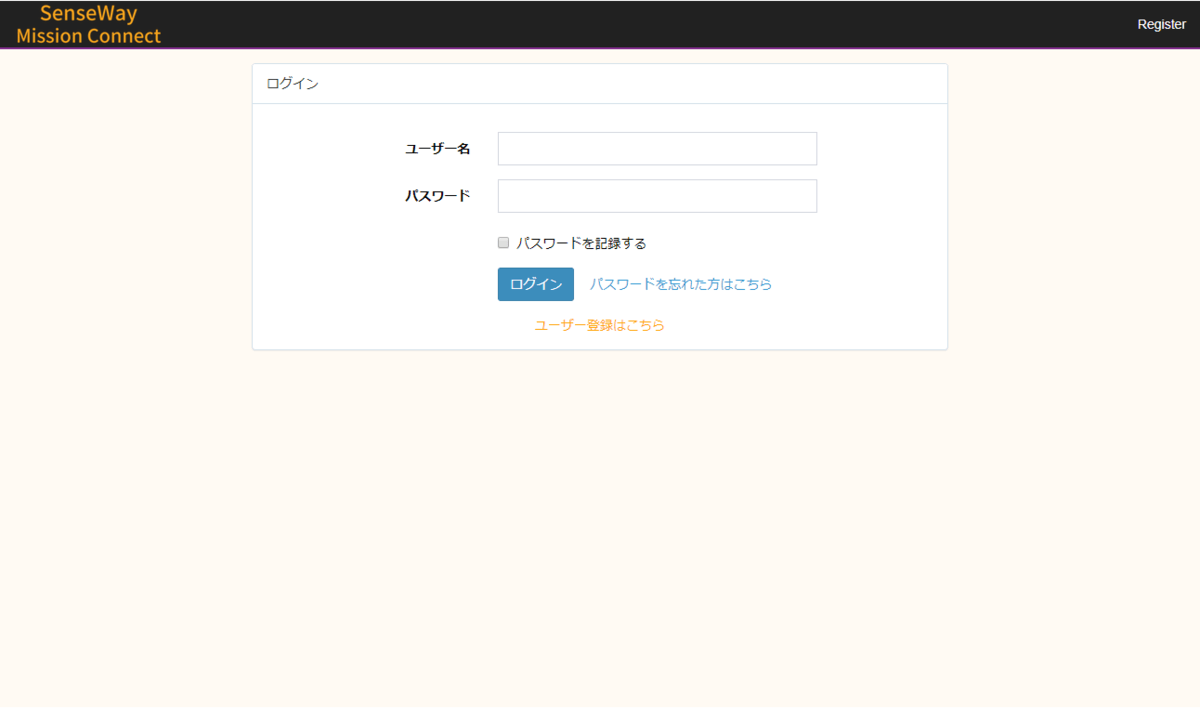The height and width of the screenshot is (708, 1200).
Task: Focus the パスワード input field
Action: (657, 196)
